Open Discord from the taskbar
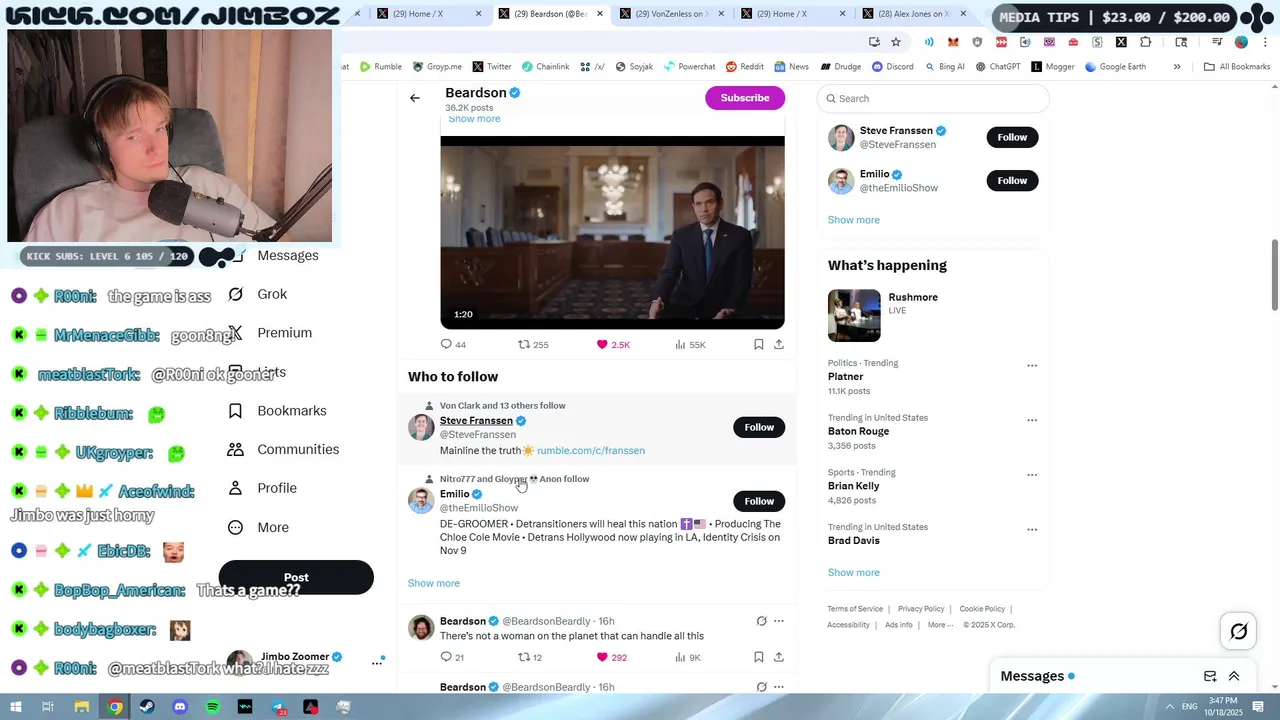1280x720 pixels. tap(180, 707)
